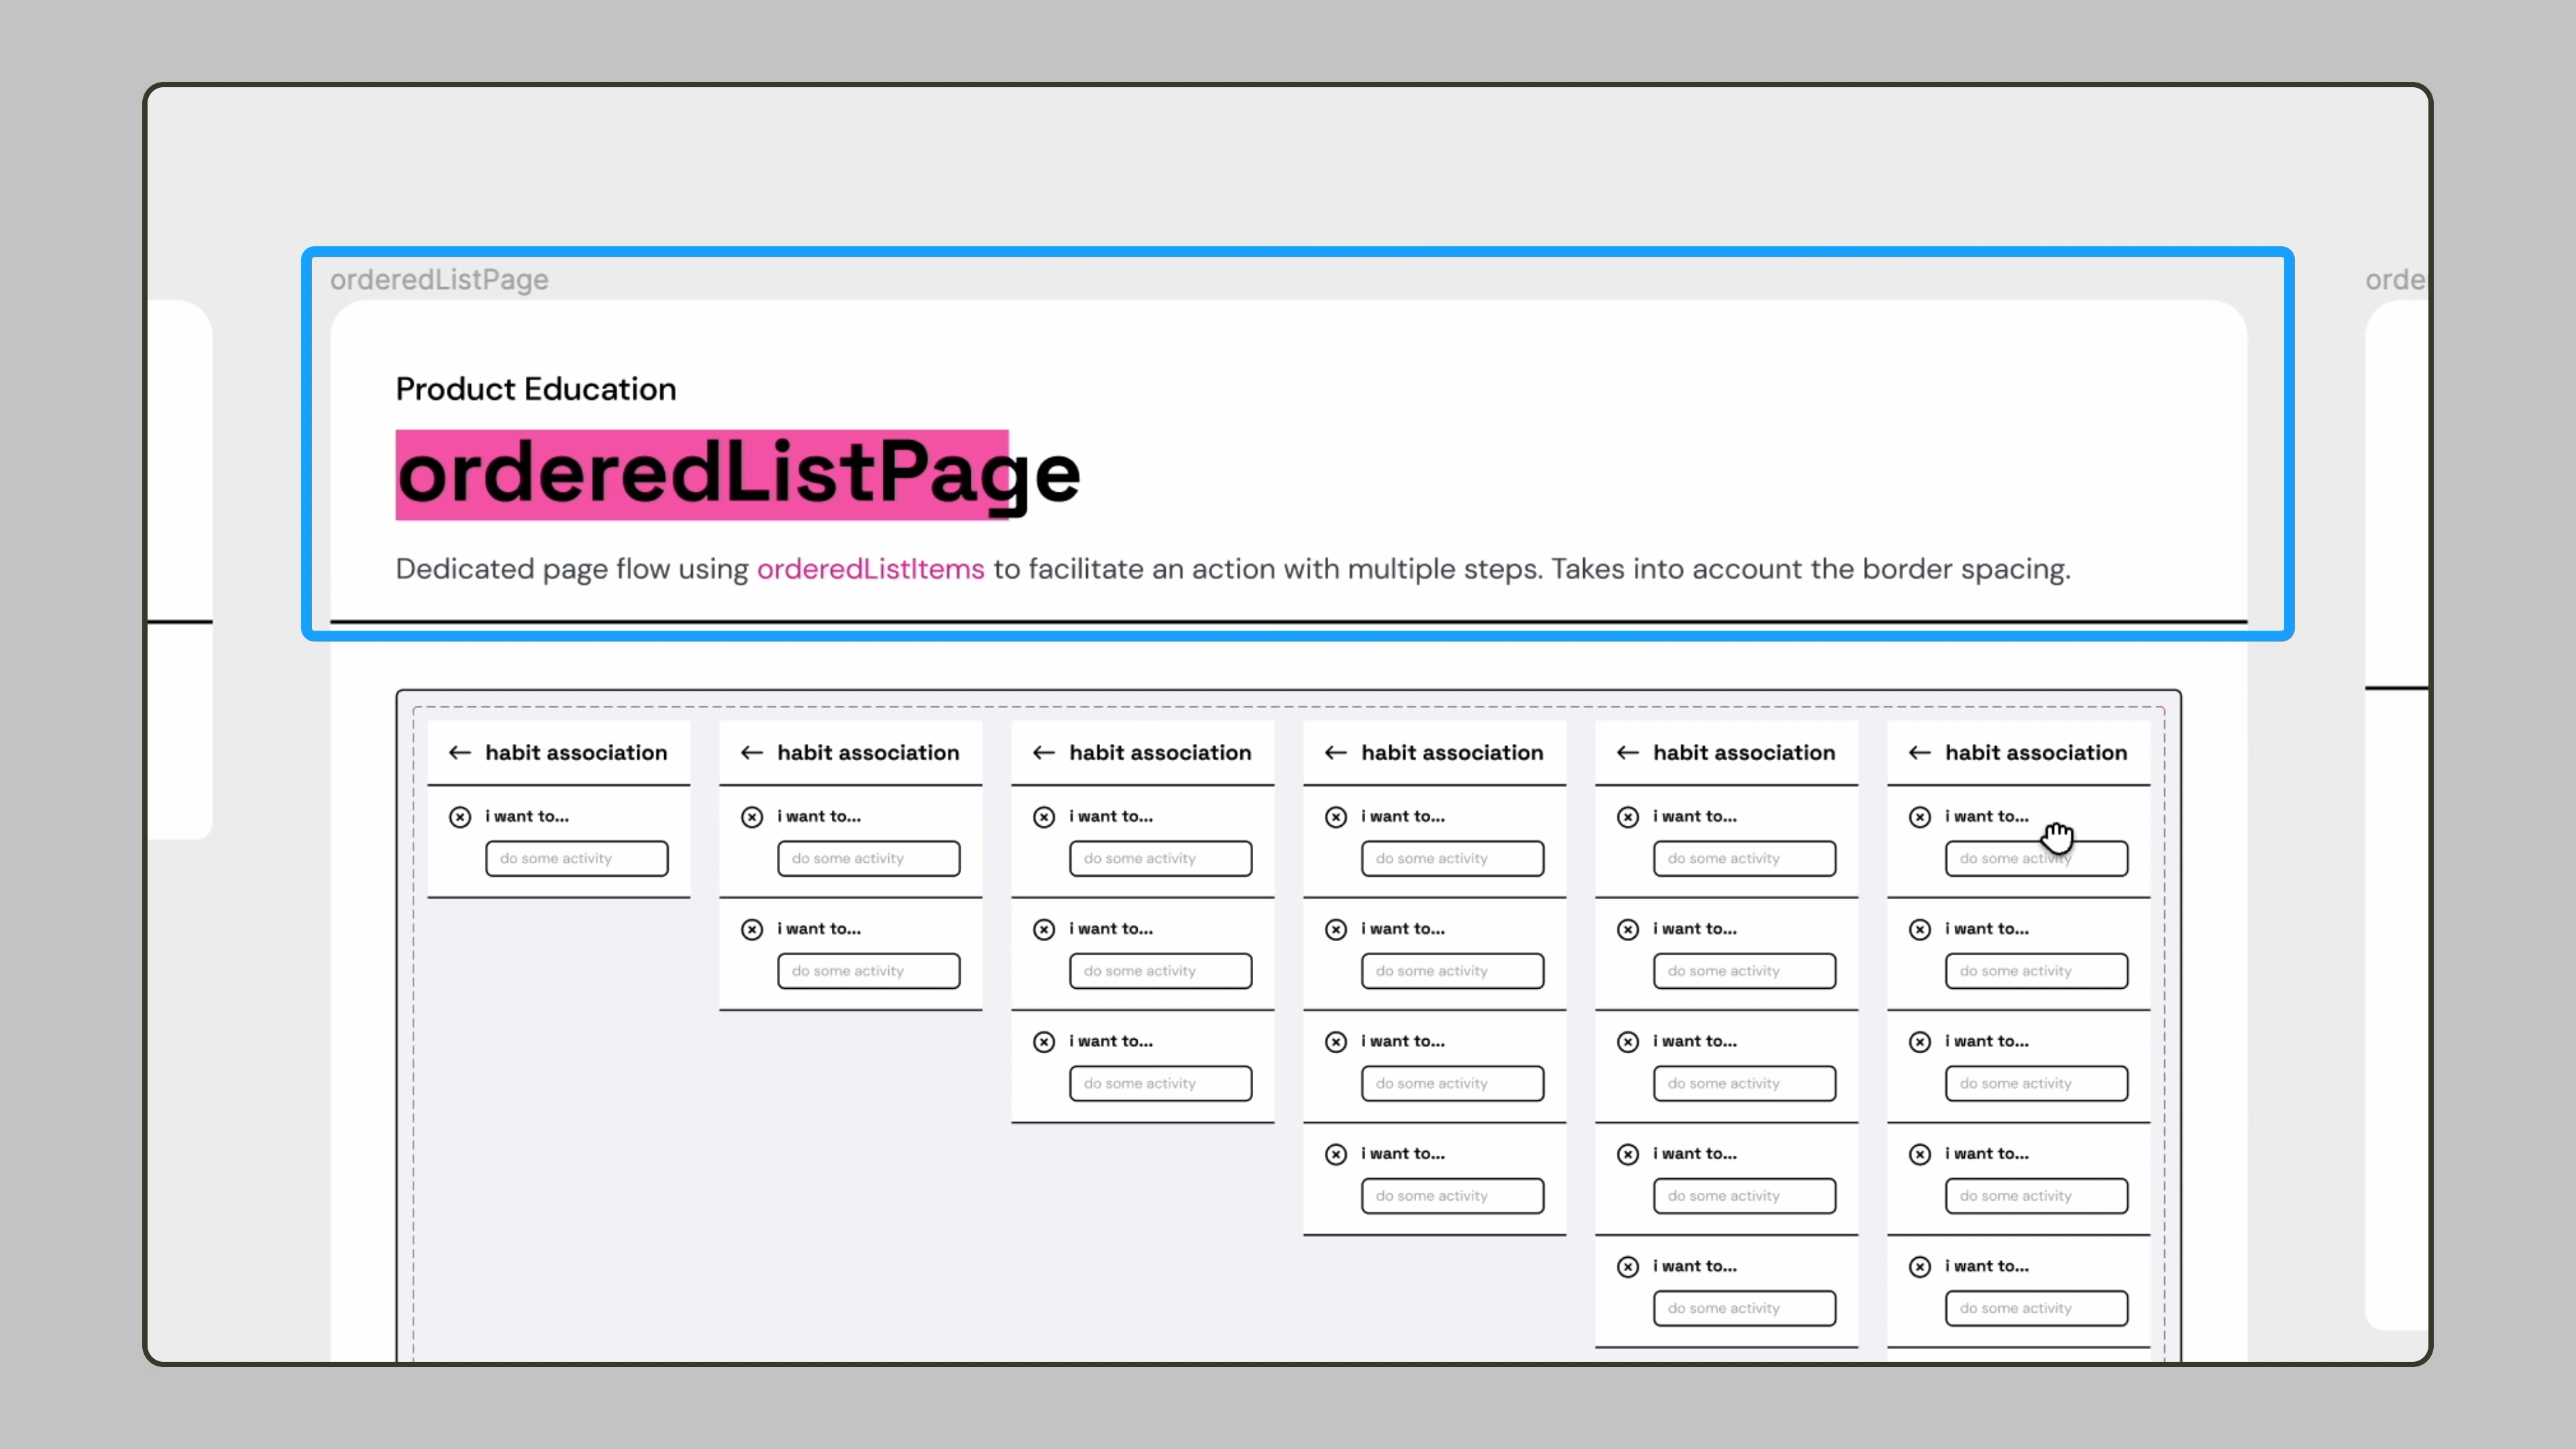Remove second item in third habit column
The height and width of the screenshot is (1449, 2576).
(1044, 930)
